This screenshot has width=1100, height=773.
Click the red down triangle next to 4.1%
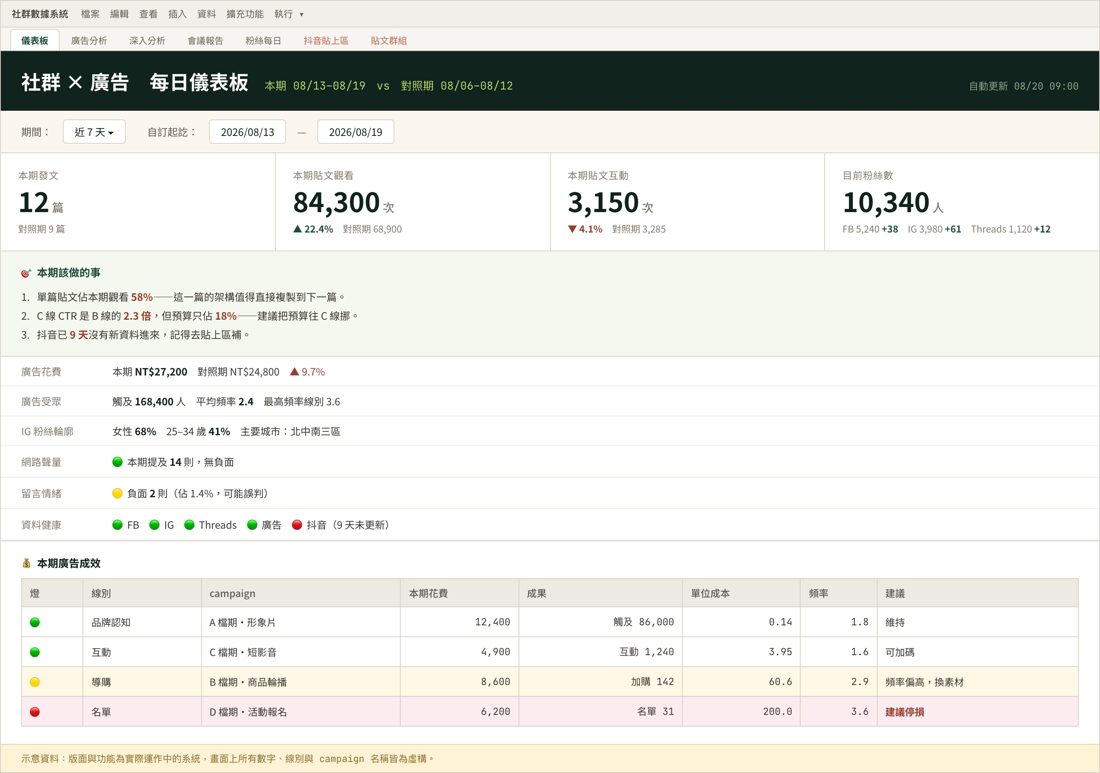[572, 229]
